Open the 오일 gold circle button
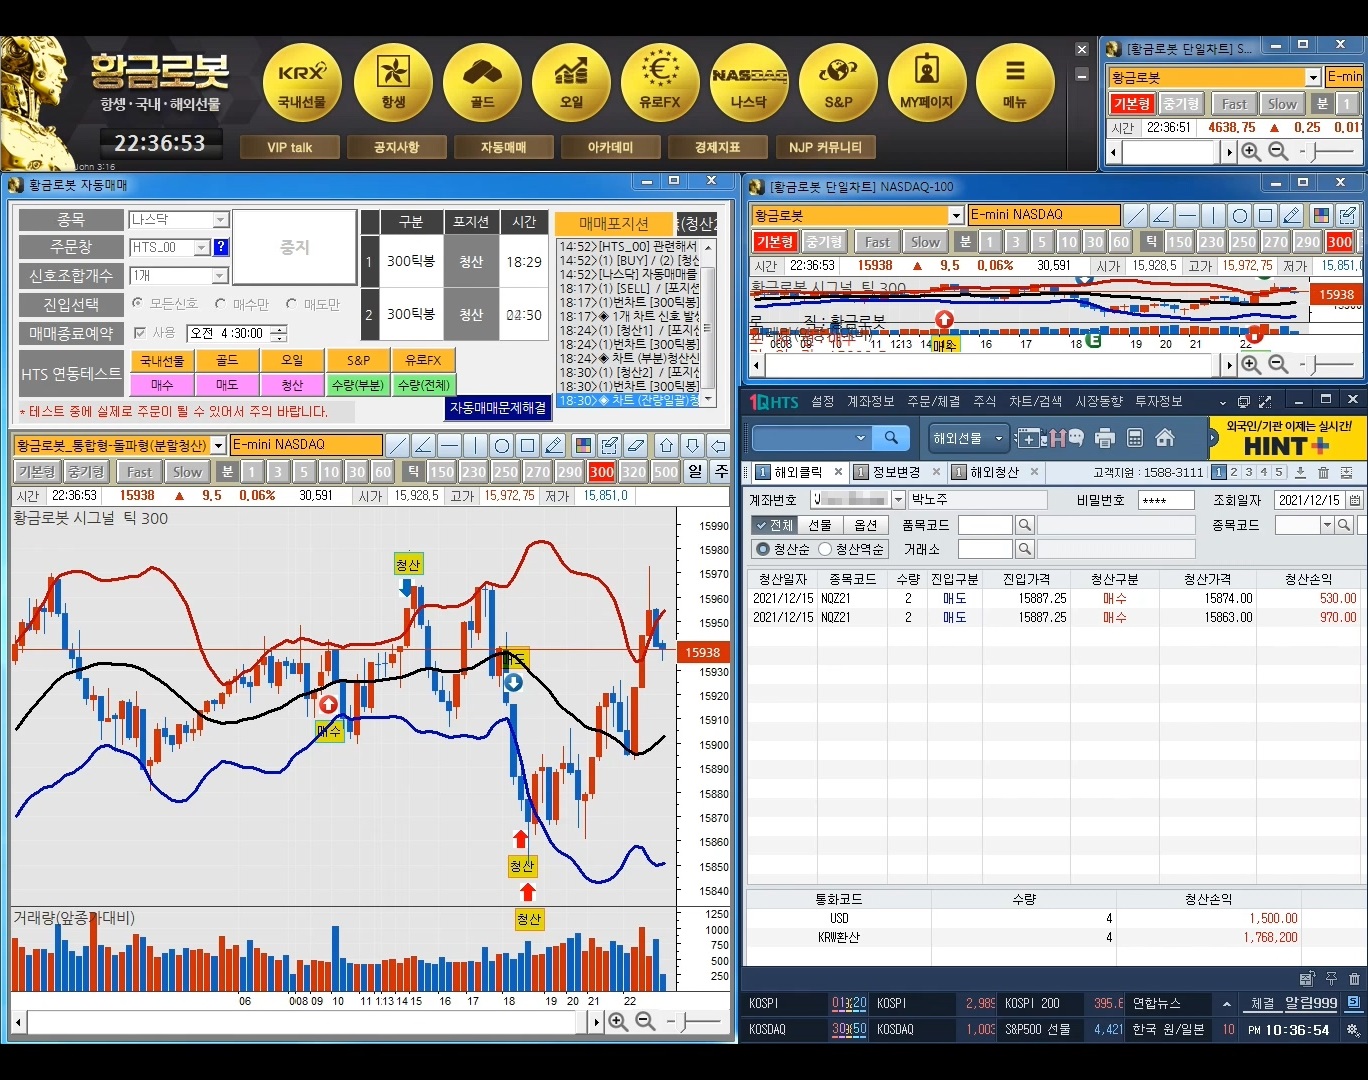Screen dimensions: 1368x1080 click(571, 82)
